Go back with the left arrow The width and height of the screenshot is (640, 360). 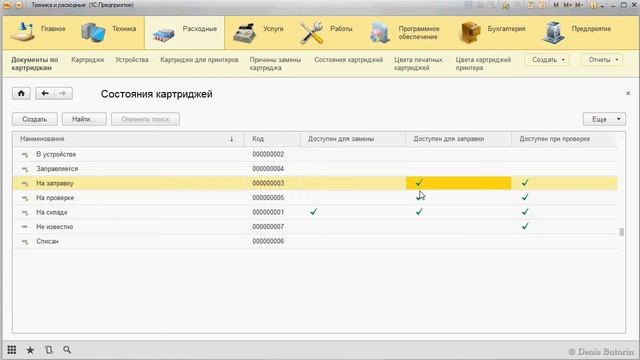45,93
